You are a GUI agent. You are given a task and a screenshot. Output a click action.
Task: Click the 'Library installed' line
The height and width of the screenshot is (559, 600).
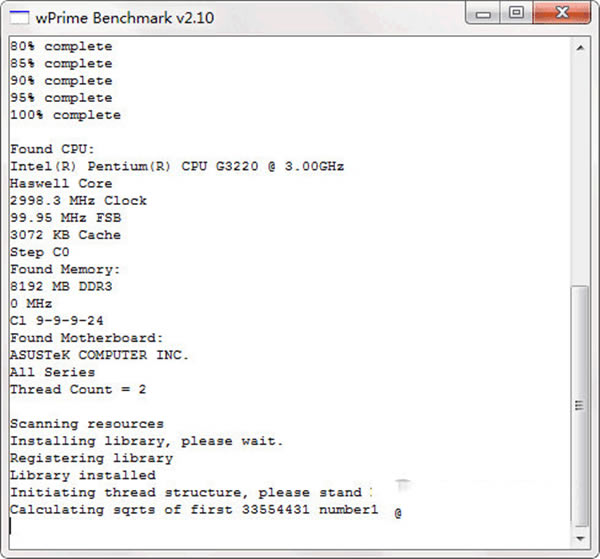click(x=83, y=475)
